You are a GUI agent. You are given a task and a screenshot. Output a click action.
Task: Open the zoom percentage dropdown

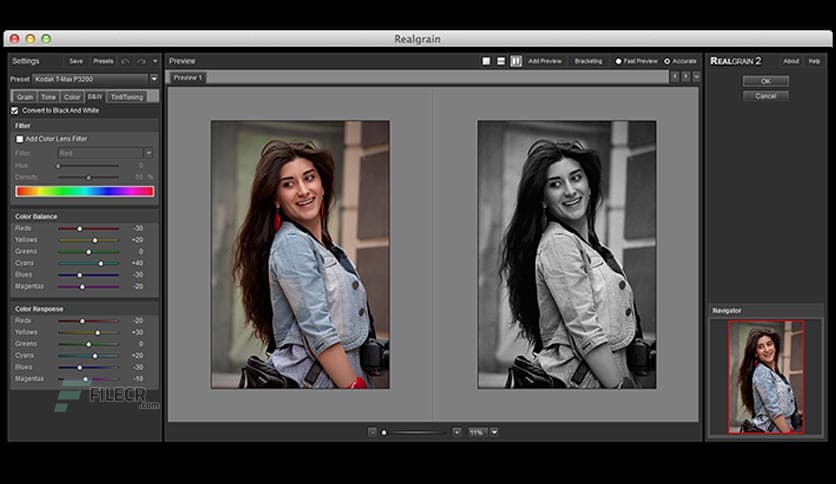pyautogui.click(x=494, y=432)
